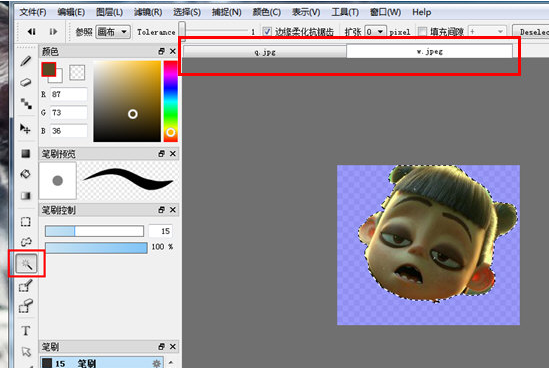Image resolution: width=549 pixels, height=368 pixels.
Task: Float the 笔刷 brush list panel
Action: click(161, 346)
